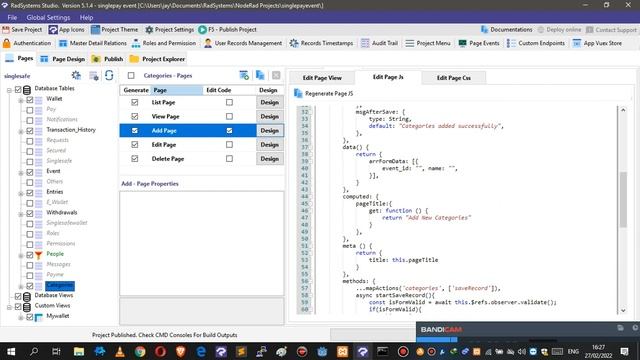The image size is (640, 360).
Task: Open the File menu
Action: click(x=12, y=18)
